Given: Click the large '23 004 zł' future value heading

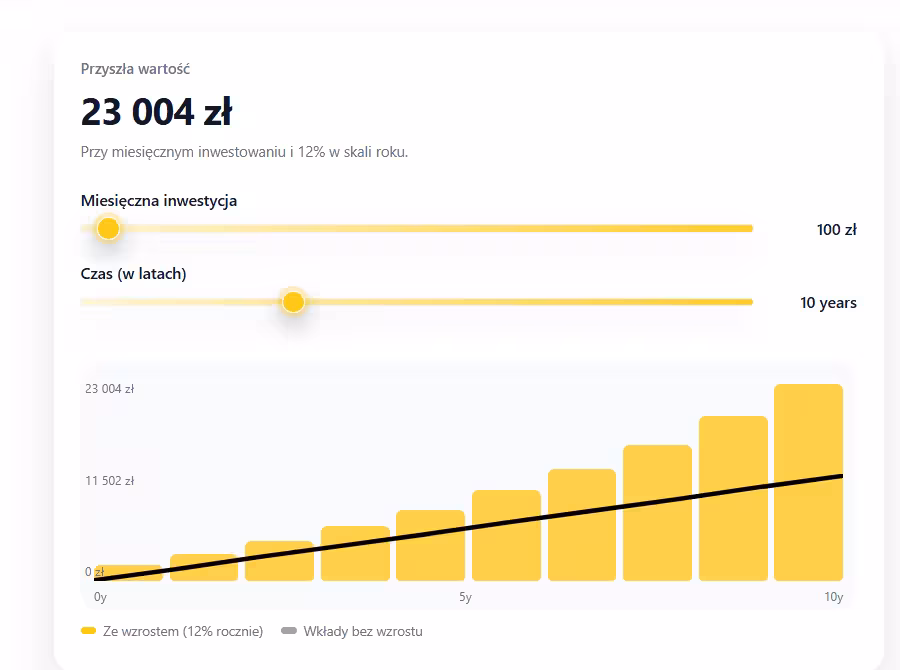Looking at the screenshot, I should pyautogui.click(x=156, y=112).
